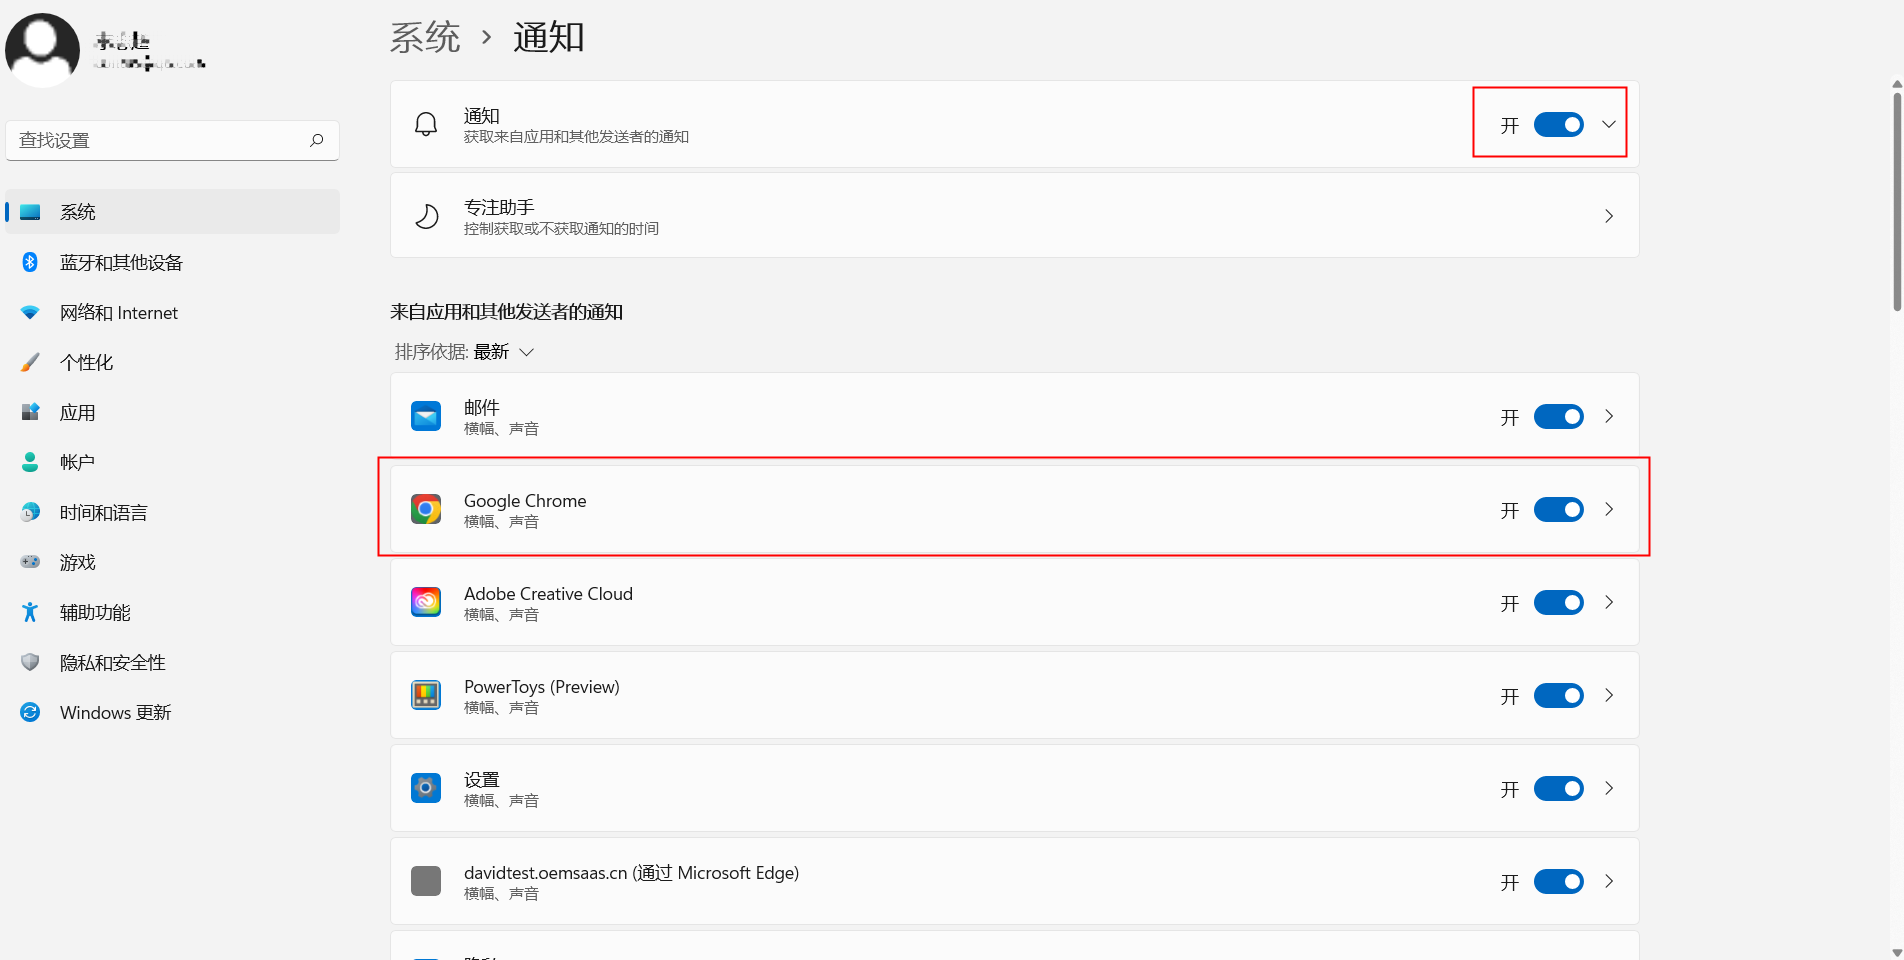Open the 排序依据 最新 dropdown

coord(465,352)
